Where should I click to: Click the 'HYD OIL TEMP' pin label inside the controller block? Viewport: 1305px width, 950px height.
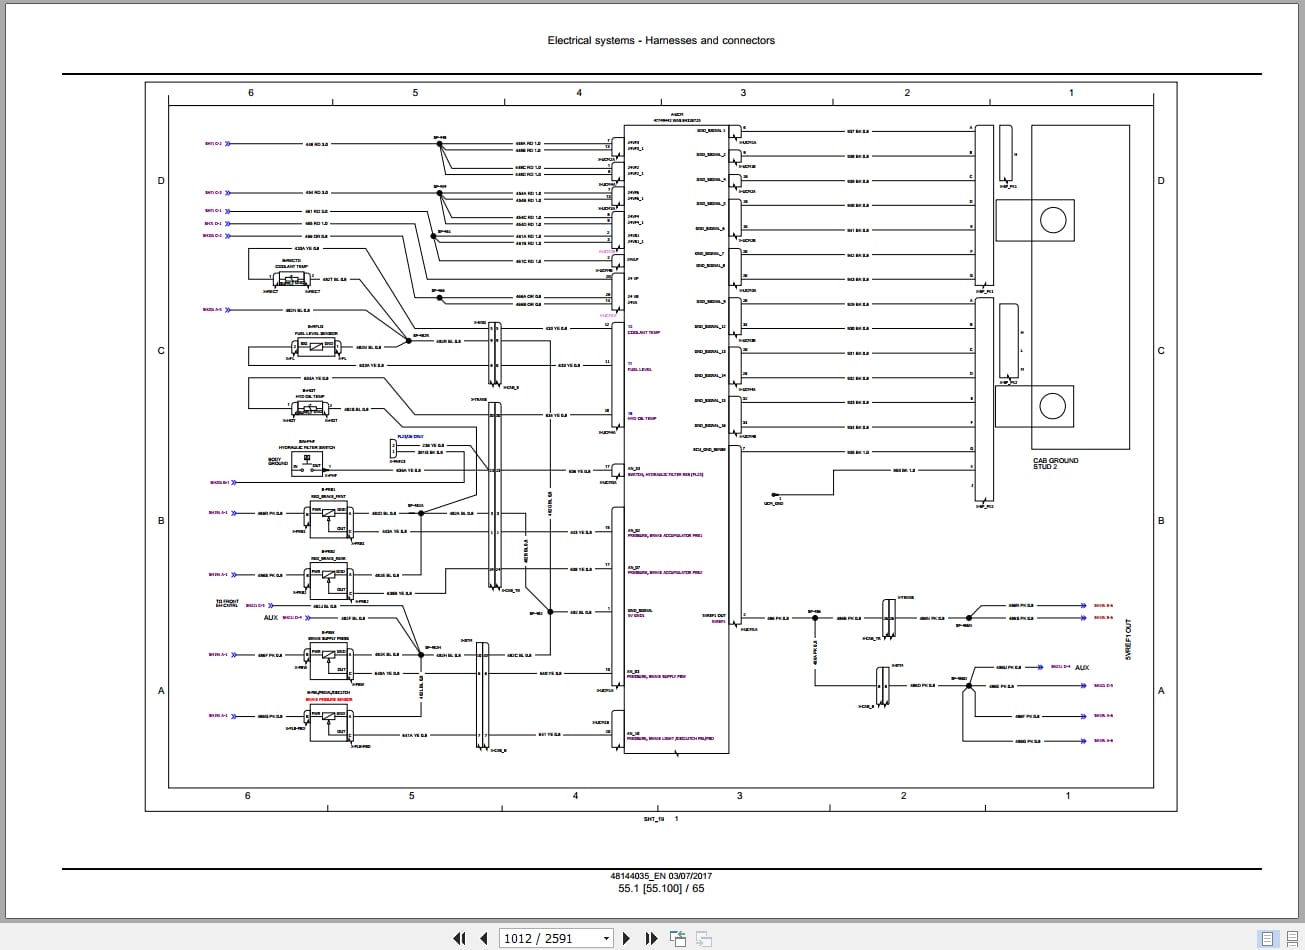642,418
